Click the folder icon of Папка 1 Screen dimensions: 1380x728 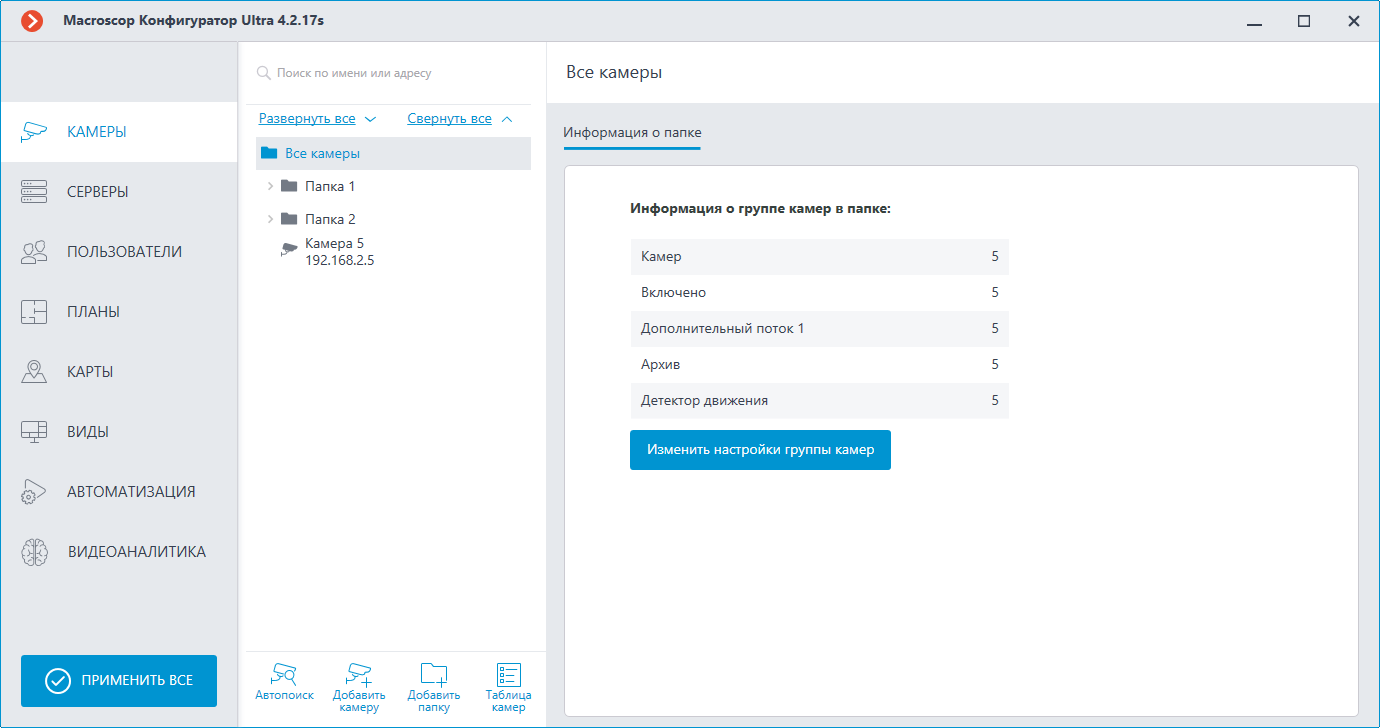289,186
